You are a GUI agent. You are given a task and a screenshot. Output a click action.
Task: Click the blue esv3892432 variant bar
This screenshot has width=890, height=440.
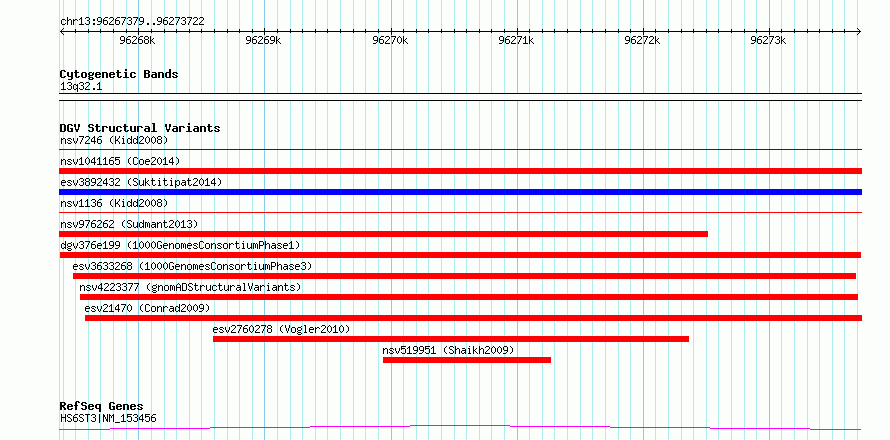[460, 192]
